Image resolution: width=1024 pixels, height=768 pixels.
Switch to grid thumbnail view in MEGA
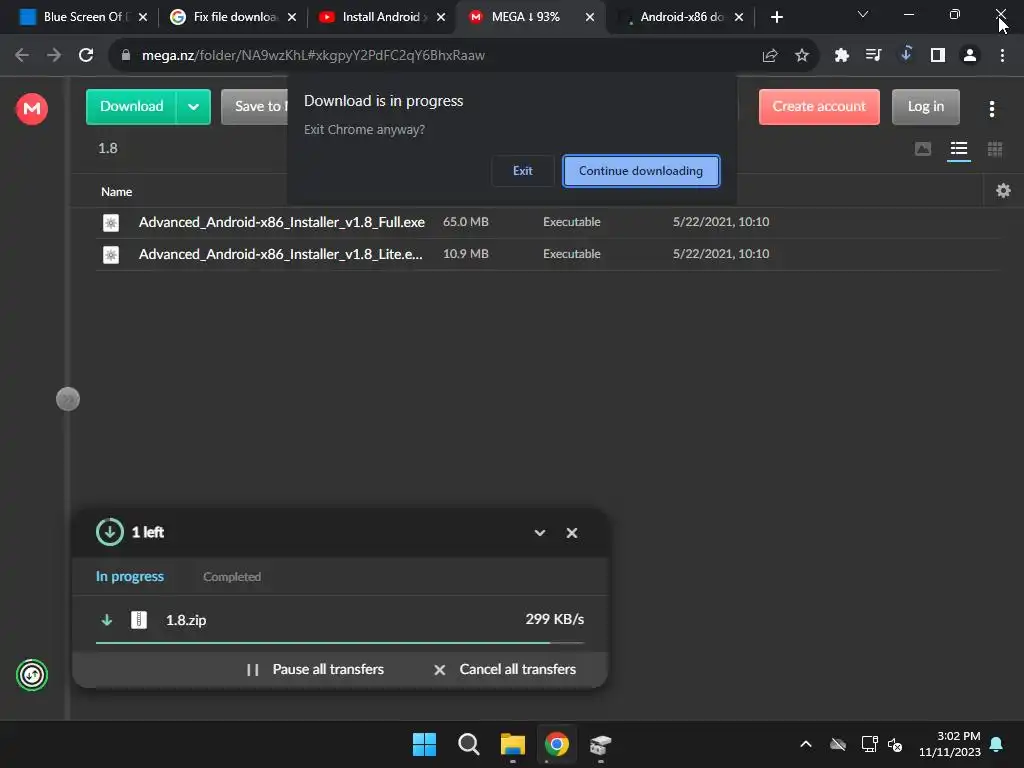tap(995, 150)
